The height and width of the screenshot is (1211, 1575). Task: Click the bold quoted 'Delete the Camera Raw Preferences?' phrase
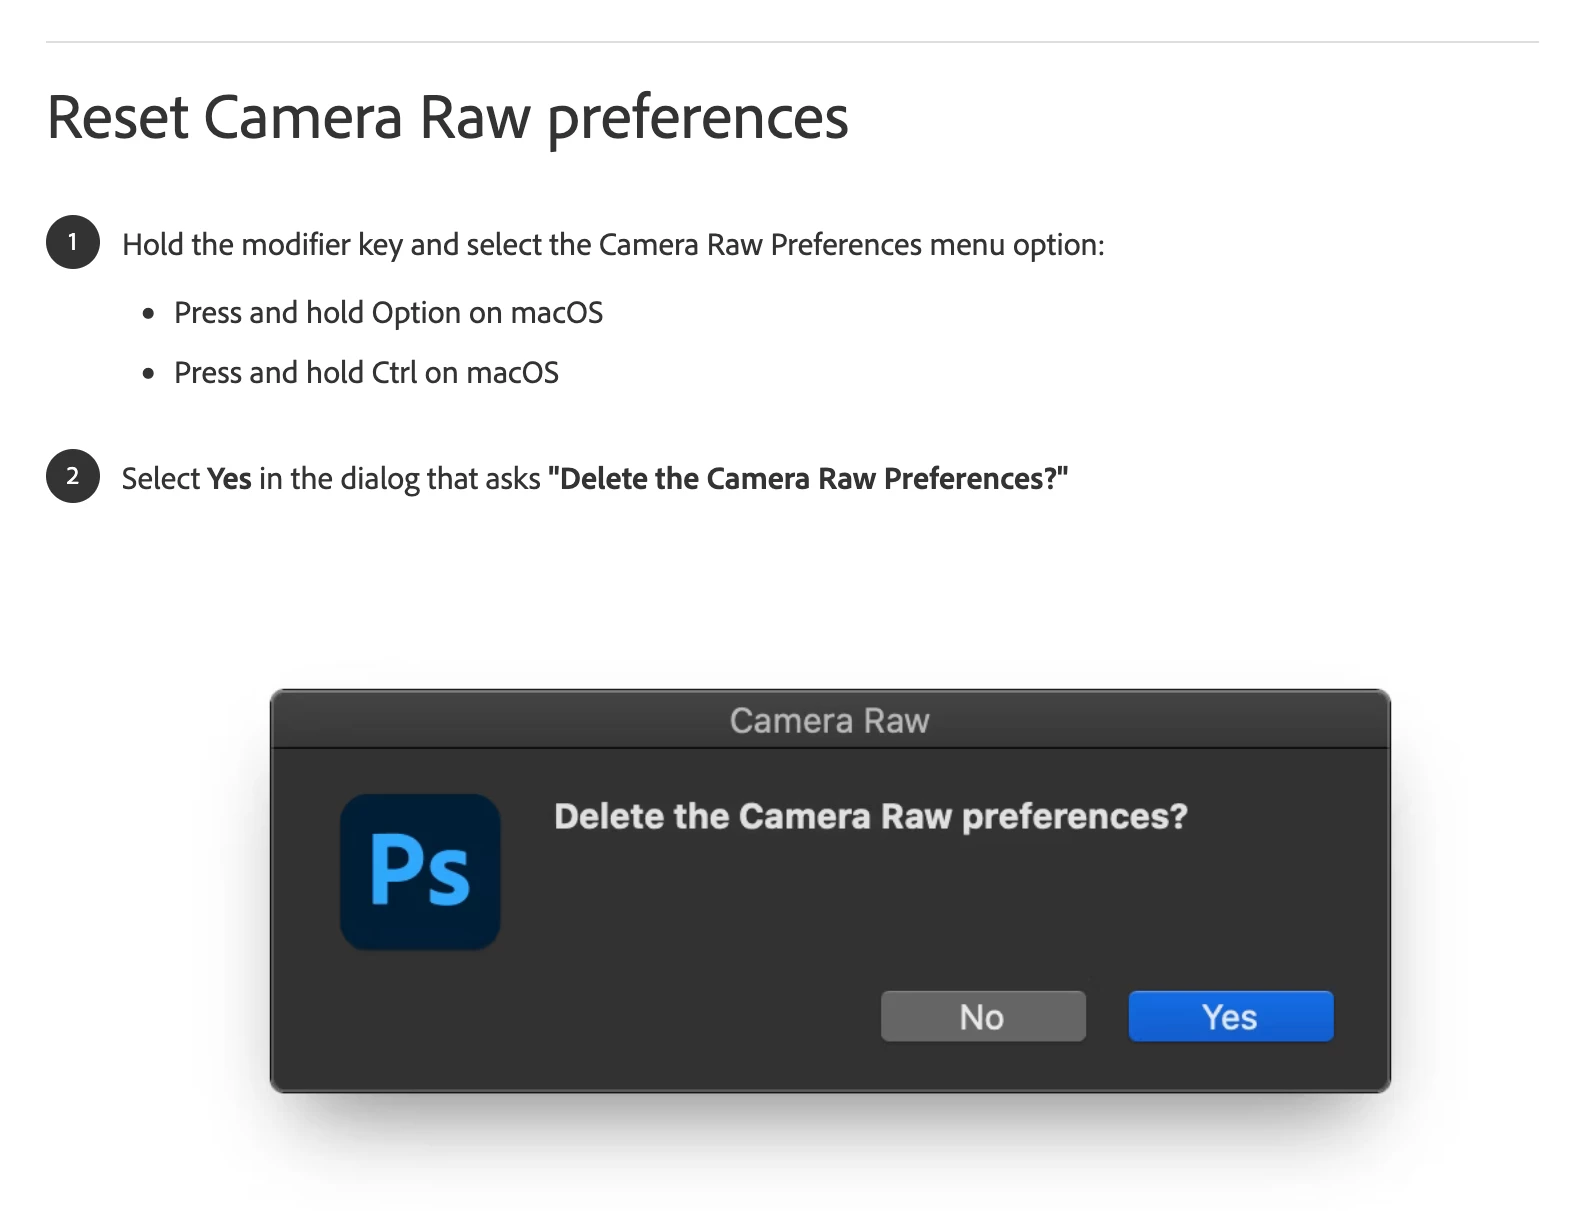tap(808, 479)
